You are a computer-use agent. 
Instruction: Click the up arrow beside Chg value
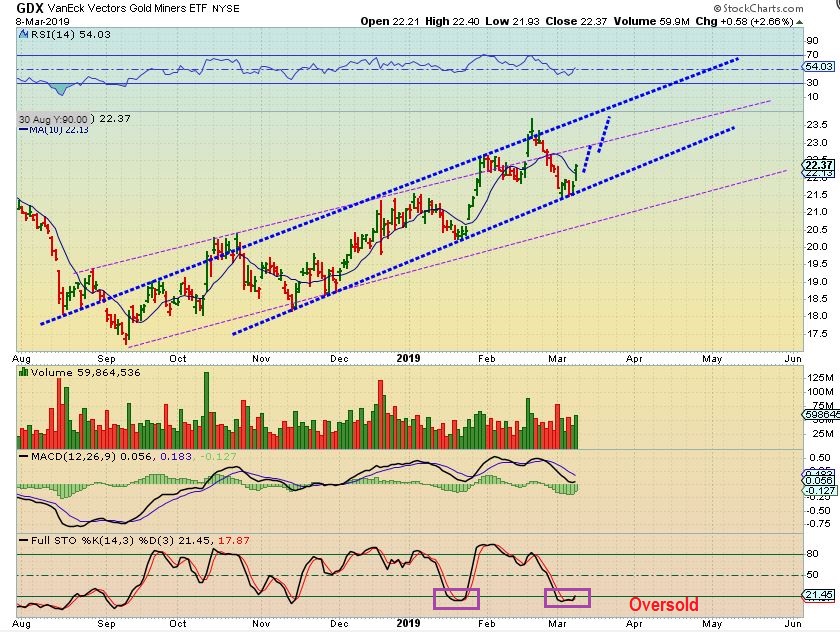coord(800,22)
